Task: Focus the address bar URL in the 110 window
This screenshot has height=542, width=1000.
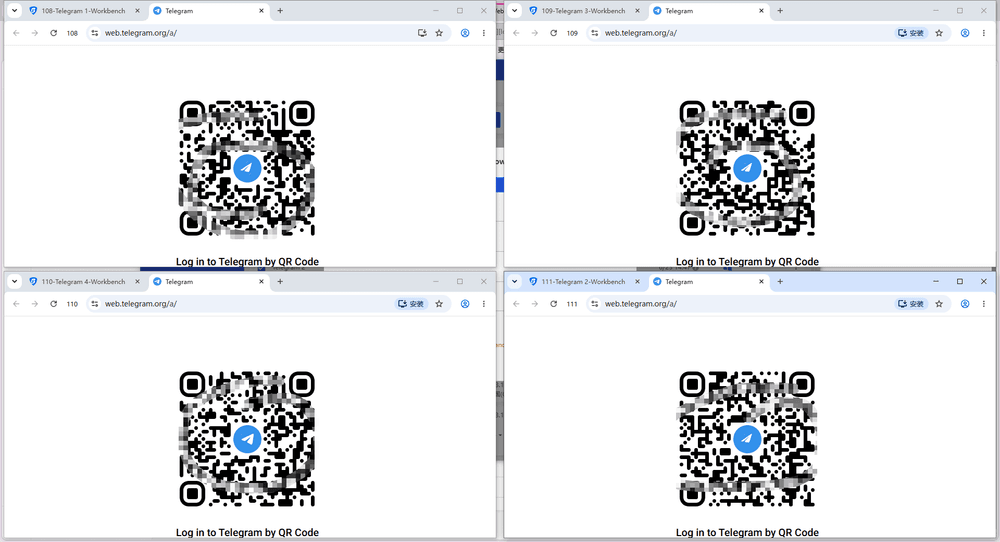Action: coord(141,304)
